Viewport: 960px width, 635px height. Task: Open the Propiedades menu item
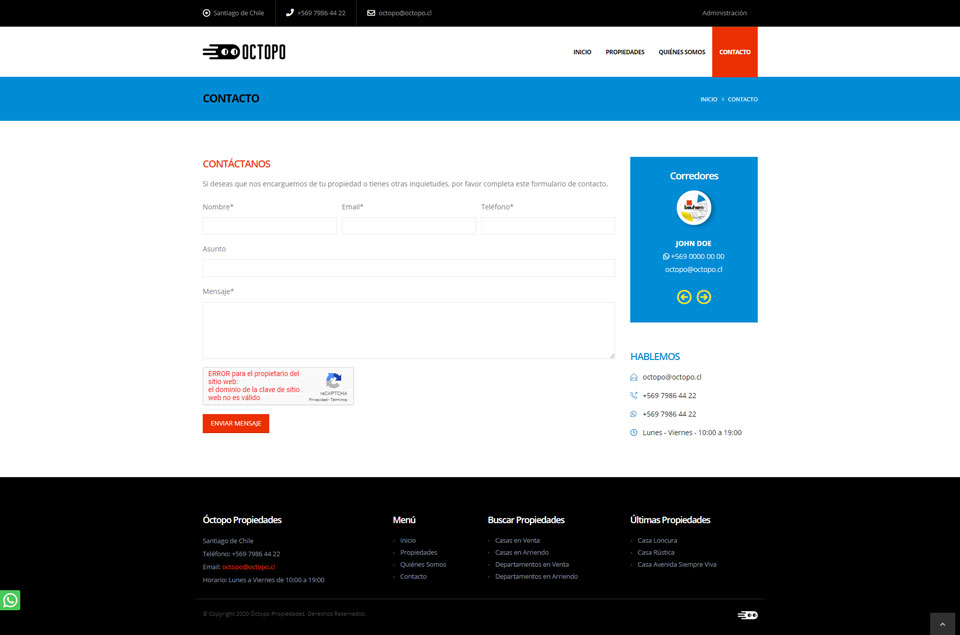[x=625, y=52]
